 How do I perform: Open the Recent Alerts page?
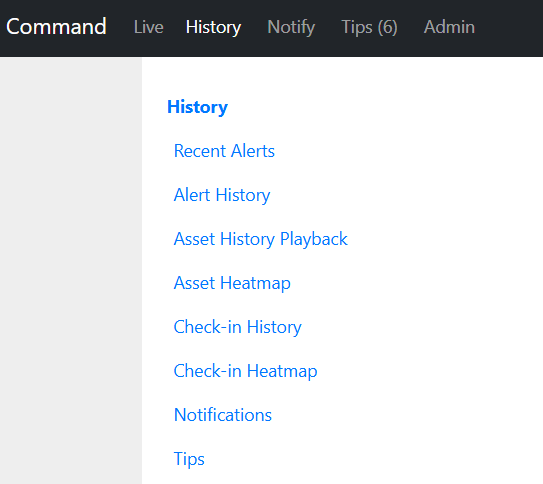click(224, 151)
